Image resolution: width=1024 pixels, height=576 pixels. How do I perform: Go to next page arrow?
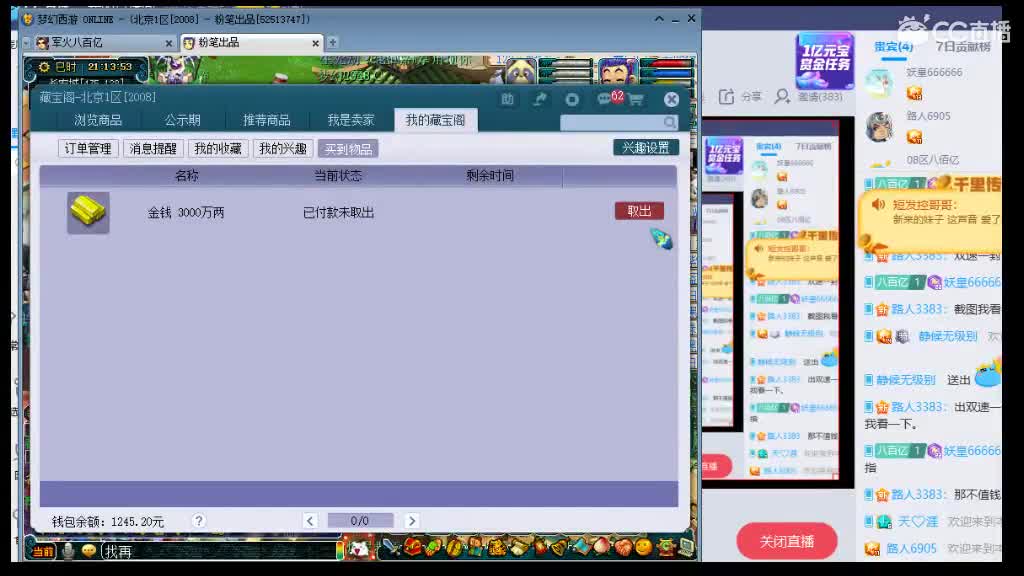click(411, 520)
